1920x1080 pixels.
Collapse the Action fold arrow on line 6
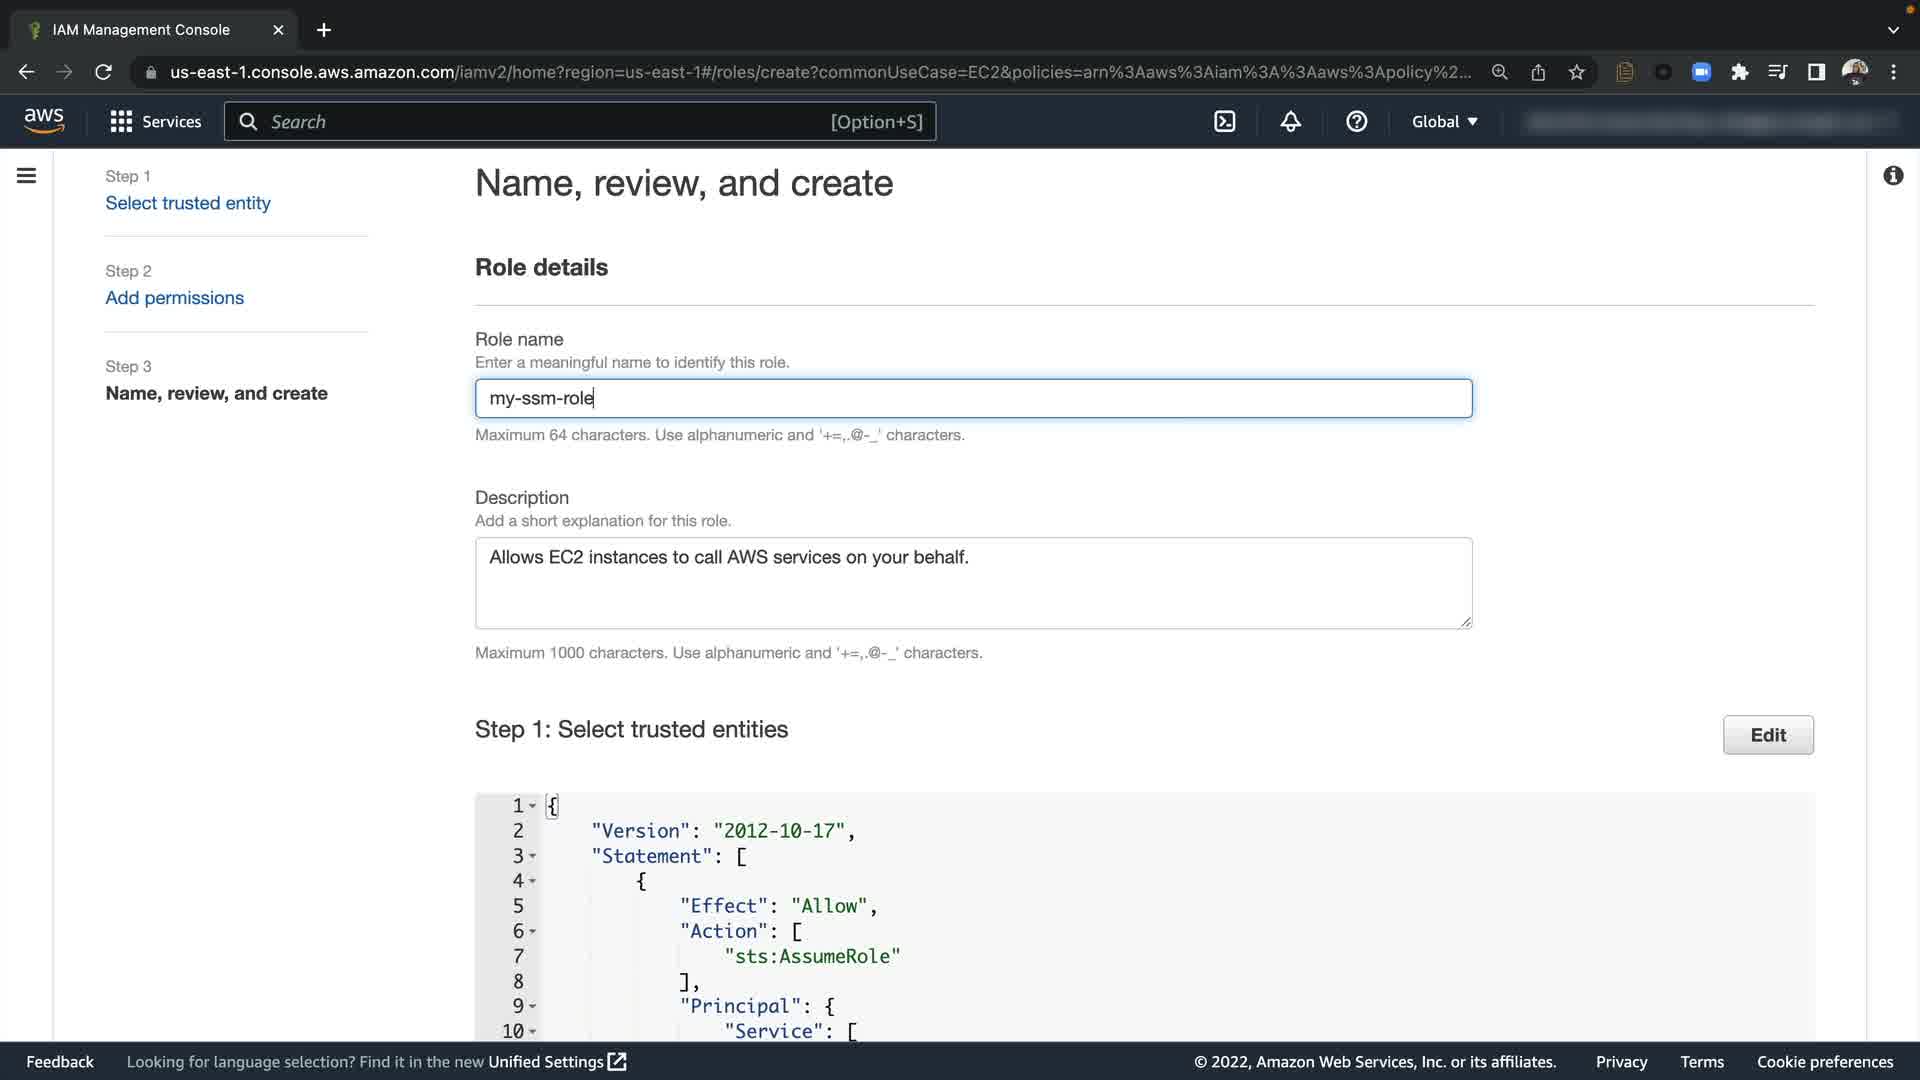coord(533,932)
